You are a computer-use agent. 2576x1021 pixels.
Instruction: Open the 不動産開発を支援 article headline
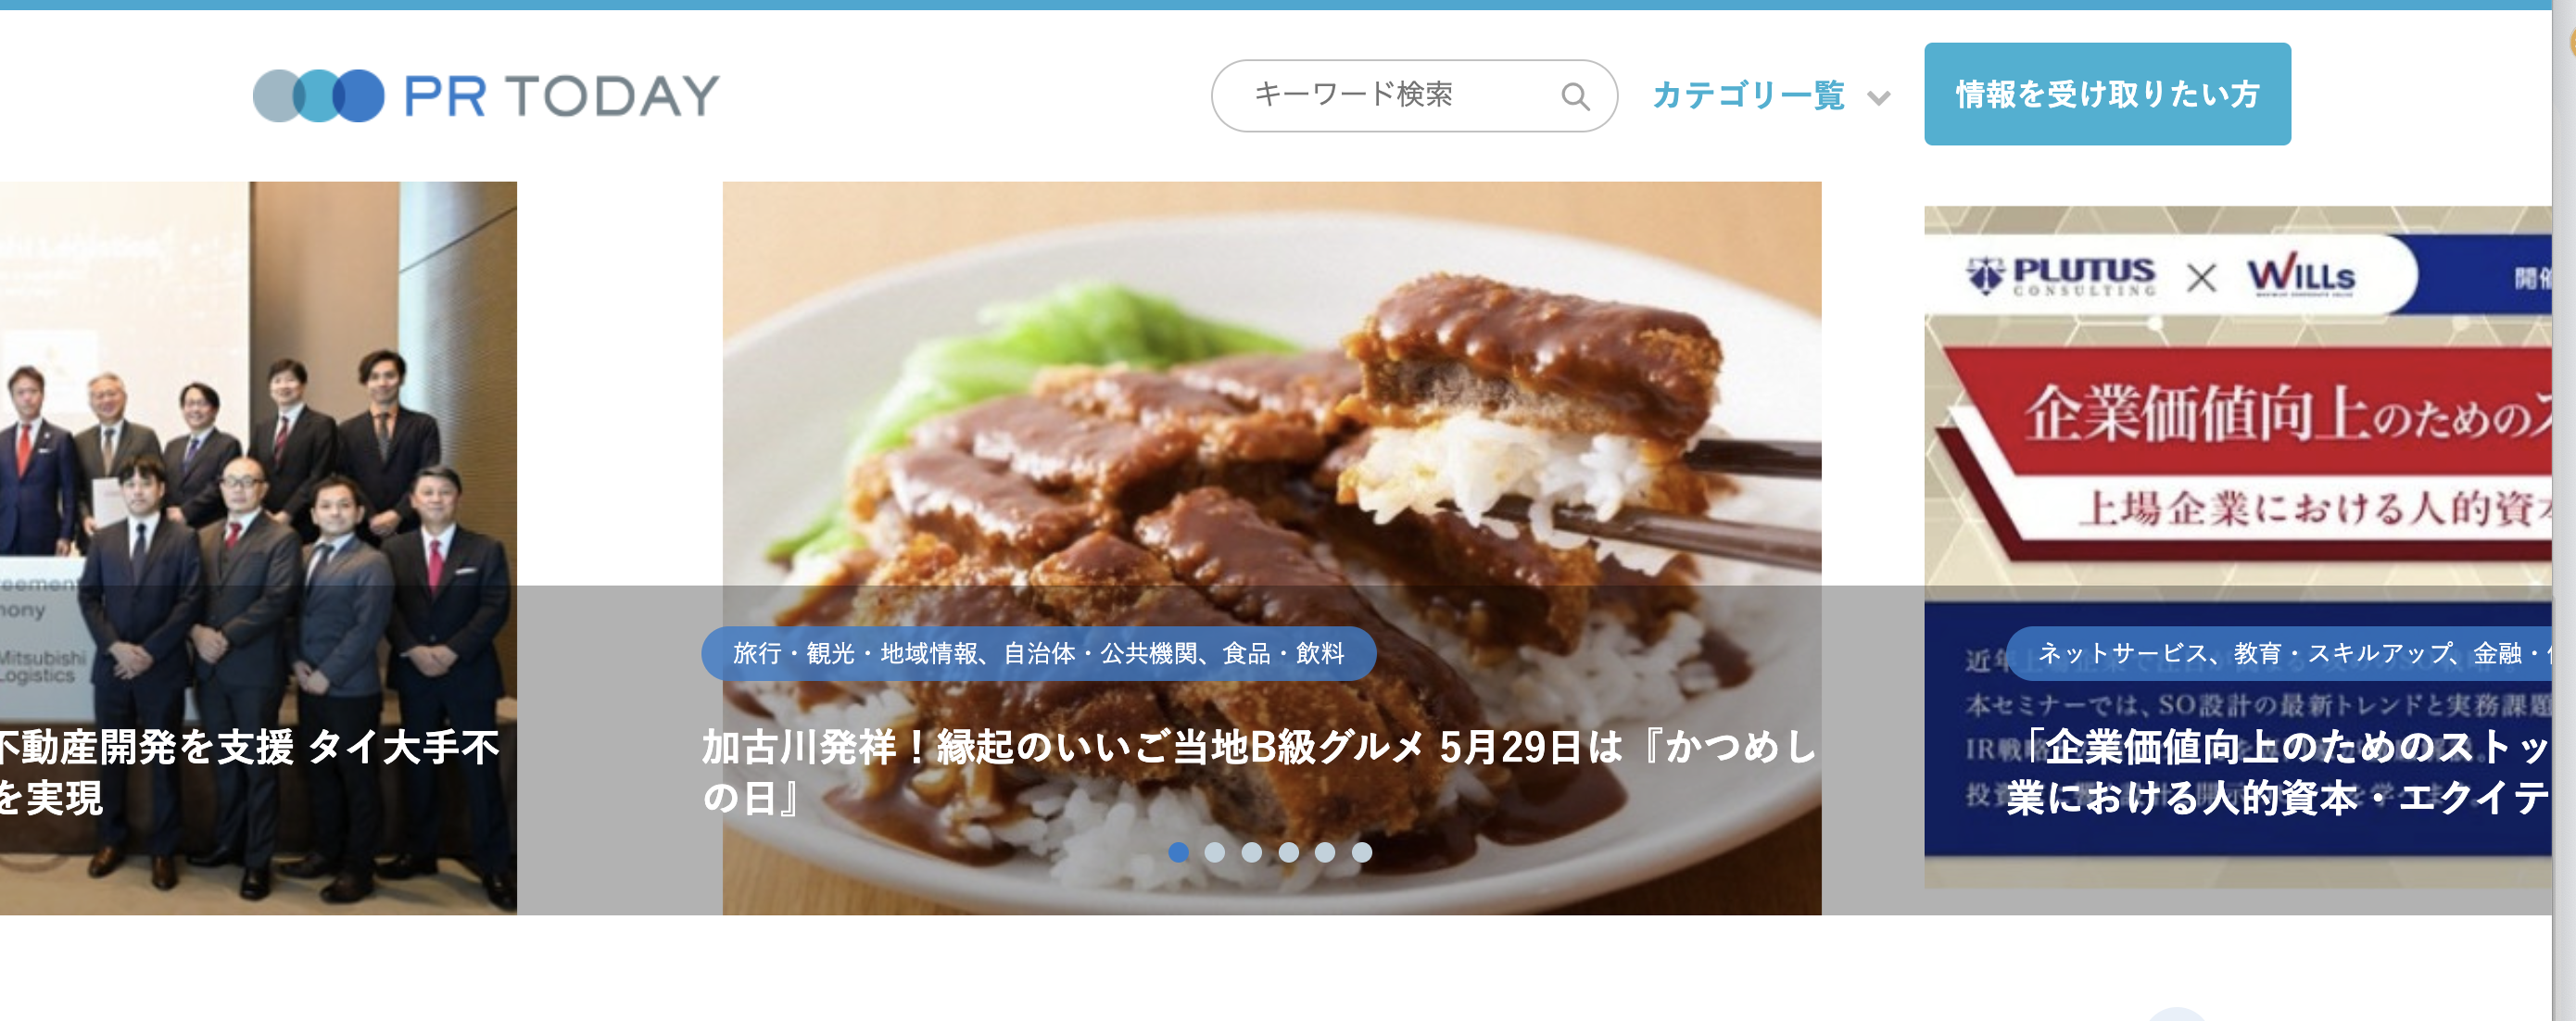pos(250,772)
